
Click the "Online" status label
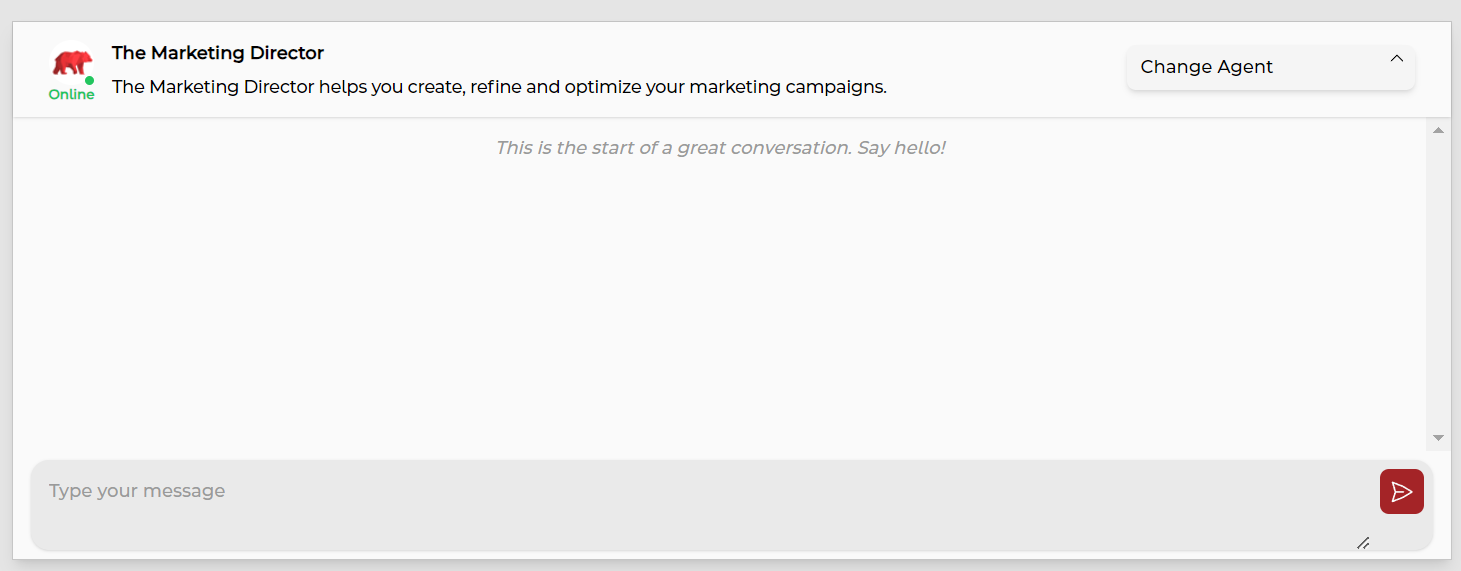click(x=72, y=95)
